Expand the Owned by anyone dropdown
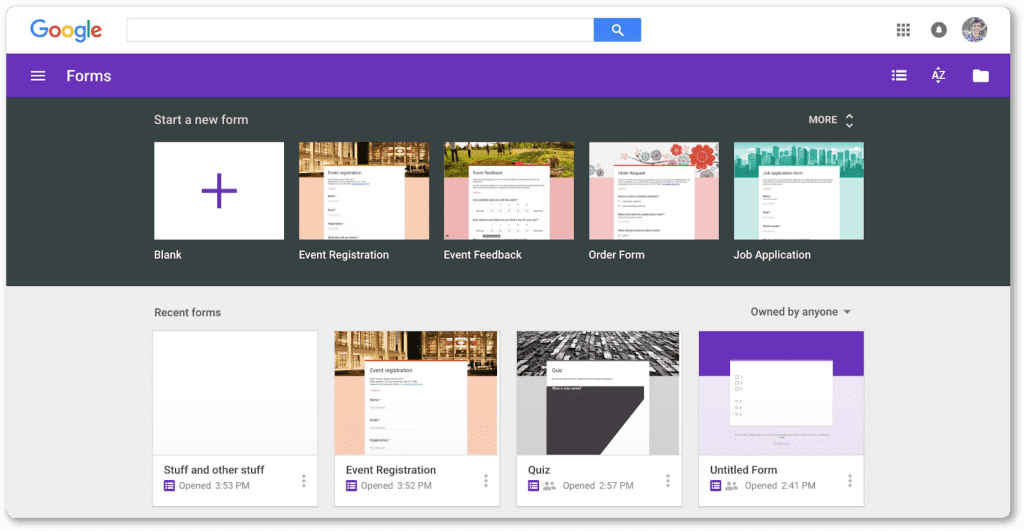 pyautogui.click(x=801, y=312)
